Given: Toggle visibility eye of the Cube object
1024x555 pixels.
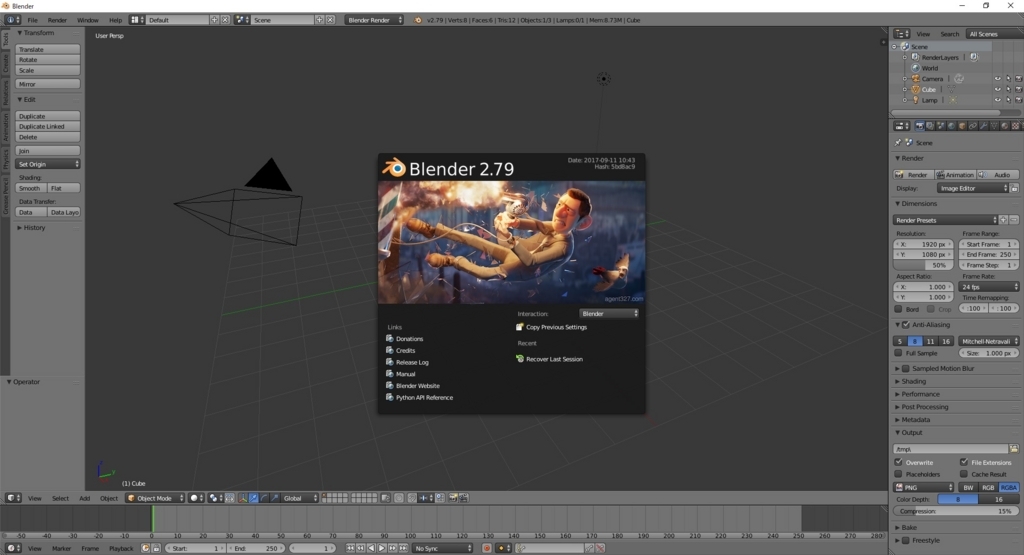Looking at the screenshot, I should click(997, 89).
